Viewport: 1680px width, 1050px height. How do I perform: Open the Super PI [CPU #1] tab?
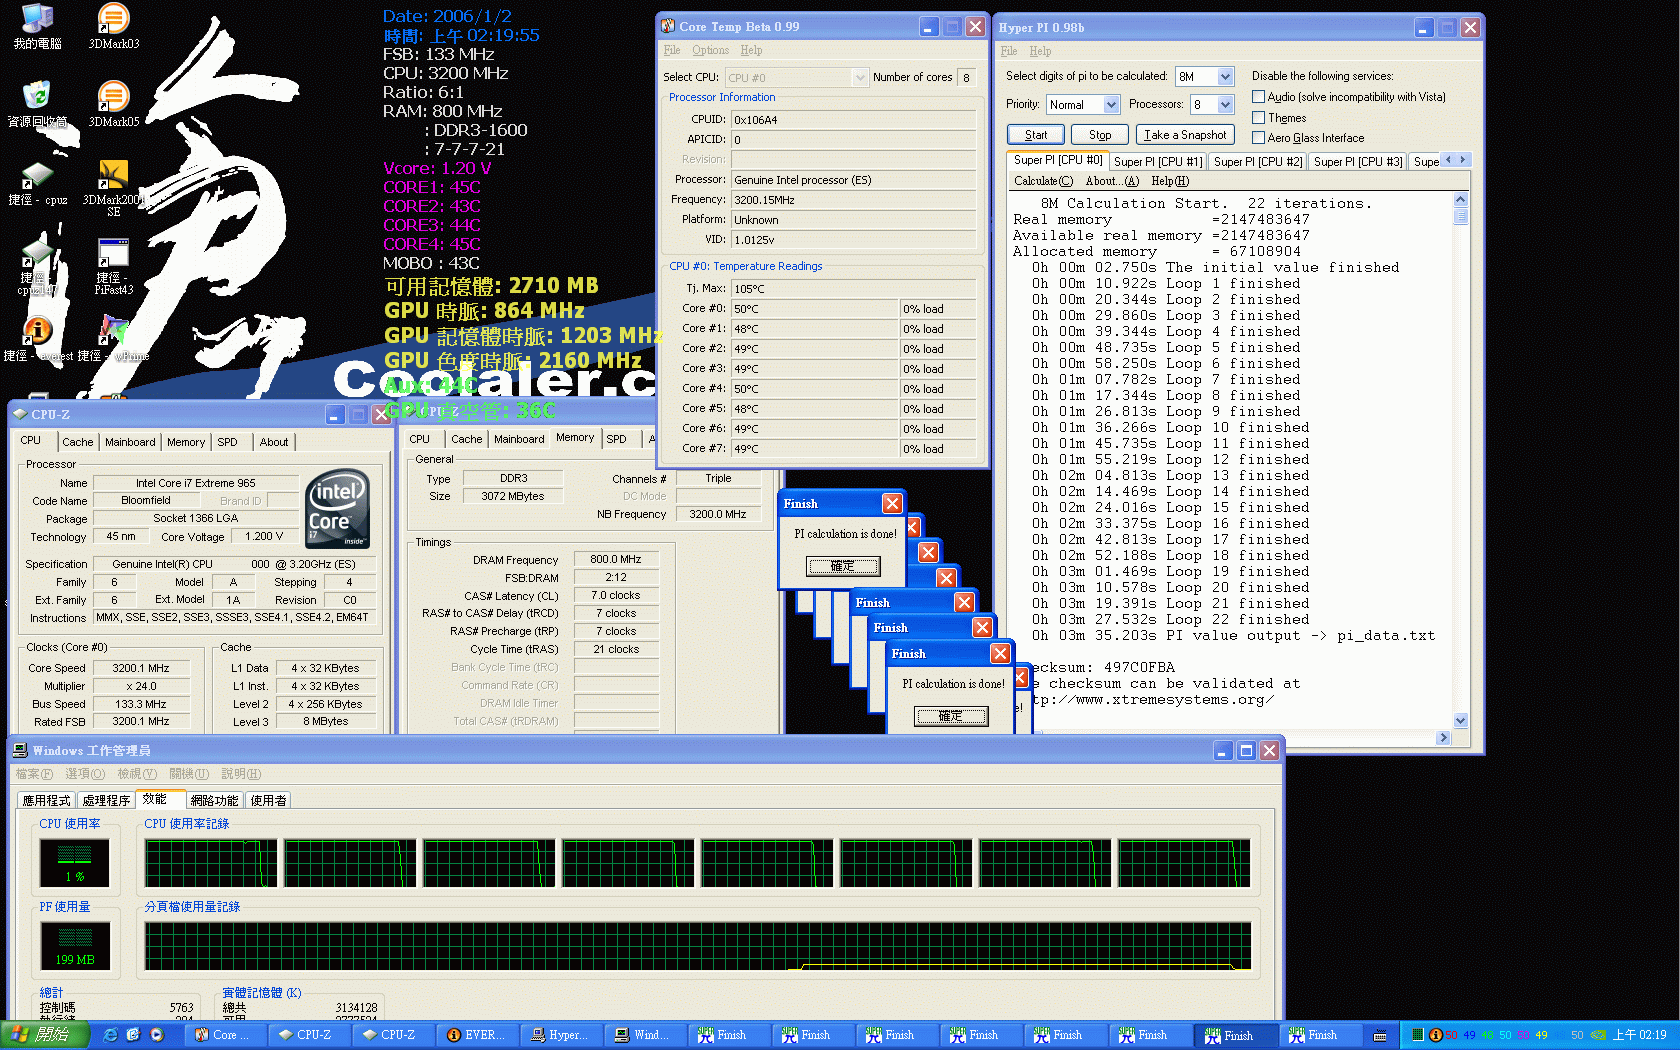[1157, 162]
